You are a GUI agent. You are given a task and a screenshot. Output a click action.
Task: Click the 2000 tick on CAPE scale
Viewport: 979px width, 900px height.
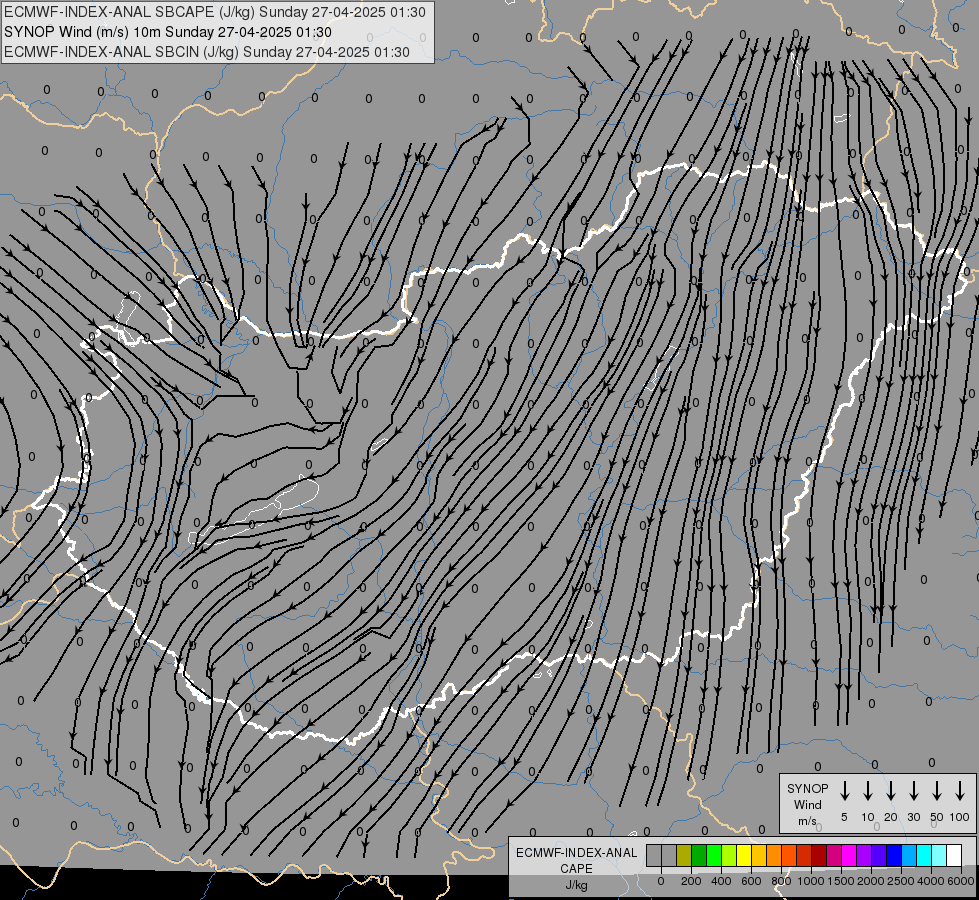click(871, 881)
